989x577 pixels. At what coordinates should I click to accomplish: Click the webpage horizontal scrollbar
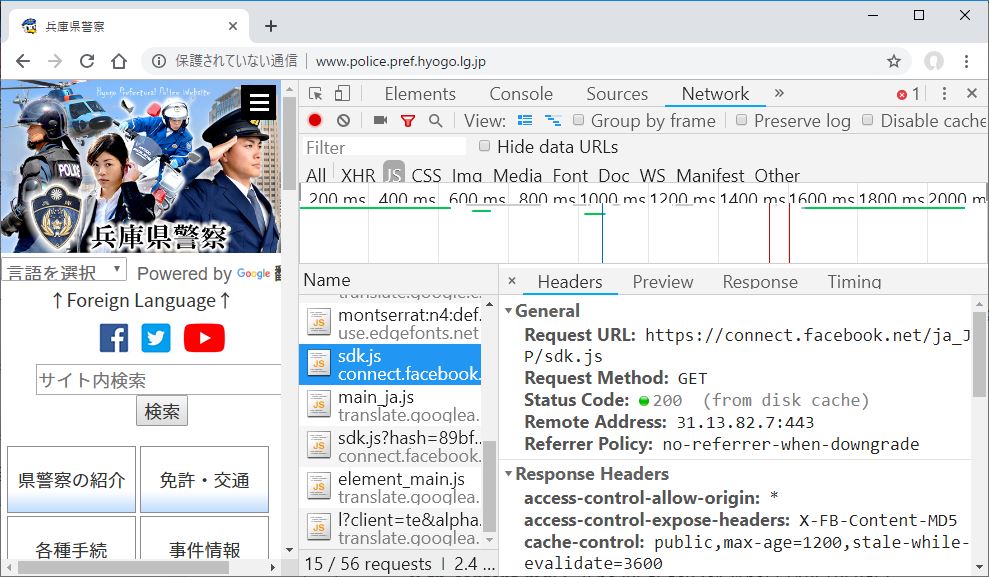click(123, 567)
